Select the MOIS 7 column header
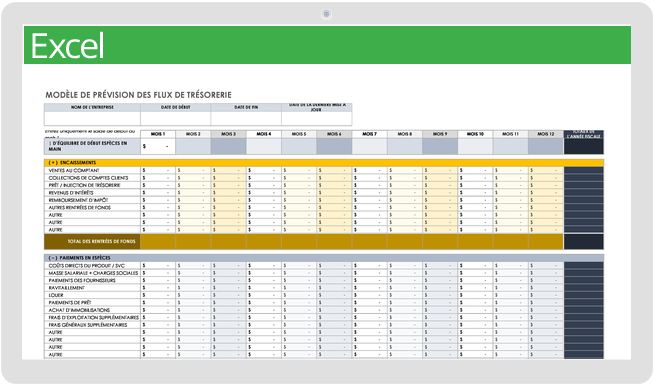Image resolution: width=654 pixels, height=385 pixels. pyautogui.click(x=370, y=134)
